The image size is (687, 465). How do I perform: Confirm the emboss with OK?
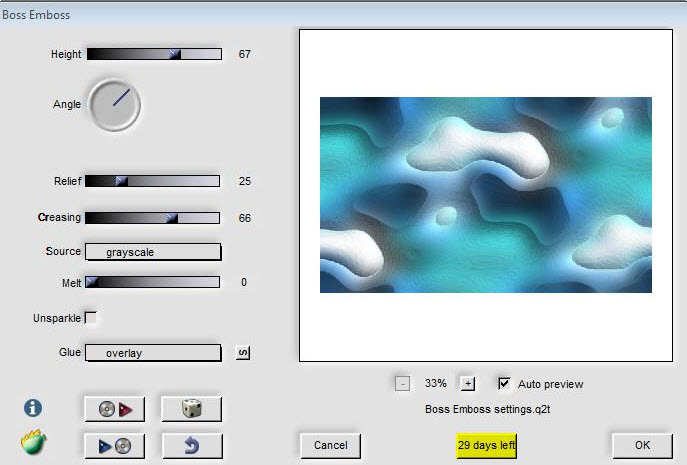pyautogui.click(x=642, y=446)
